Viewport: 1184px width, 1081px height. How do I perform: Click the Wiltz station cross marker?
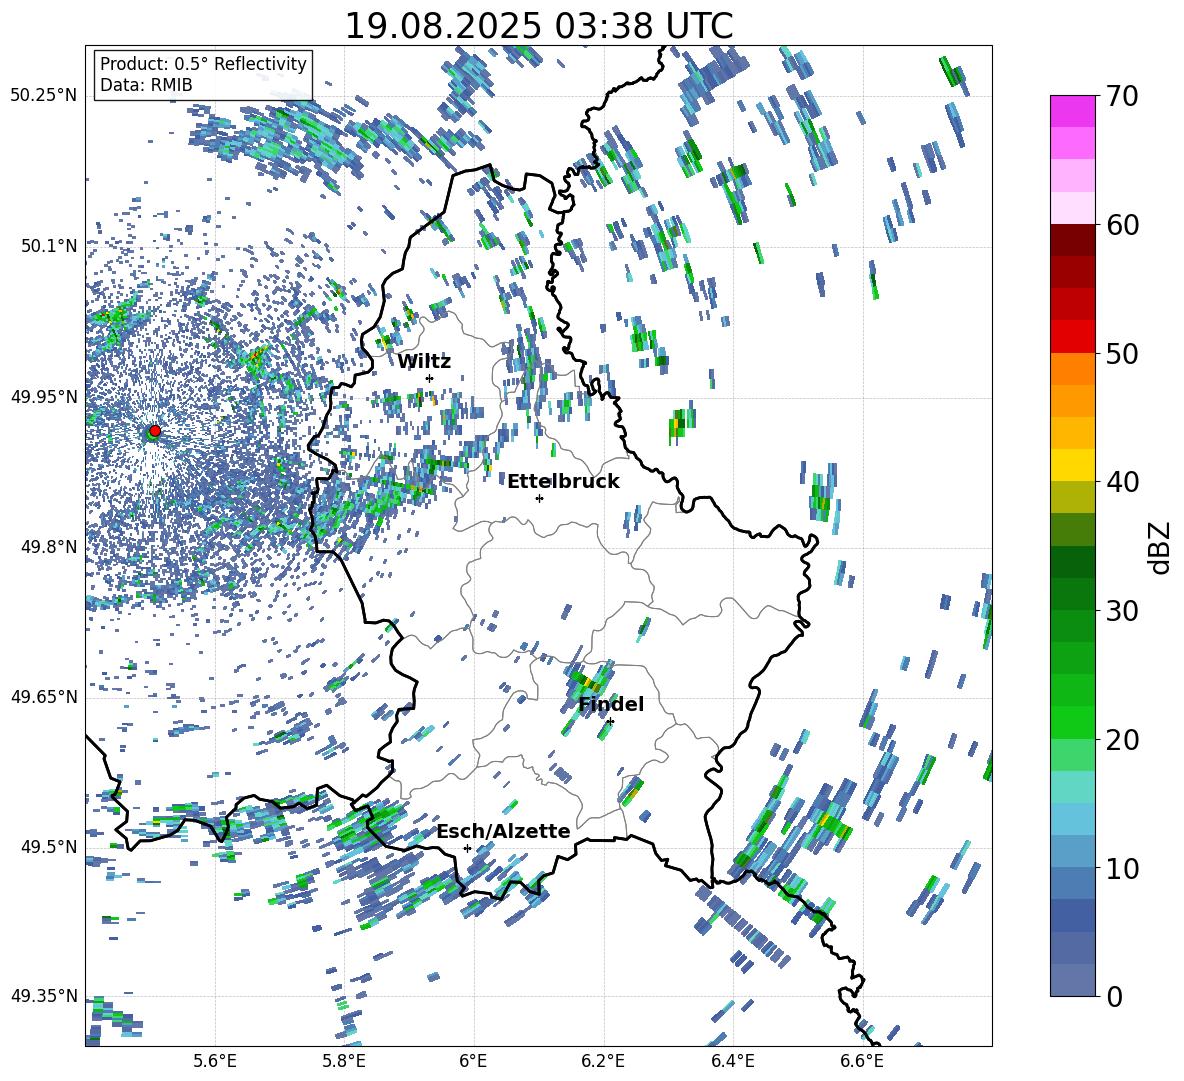click(430, 378)
